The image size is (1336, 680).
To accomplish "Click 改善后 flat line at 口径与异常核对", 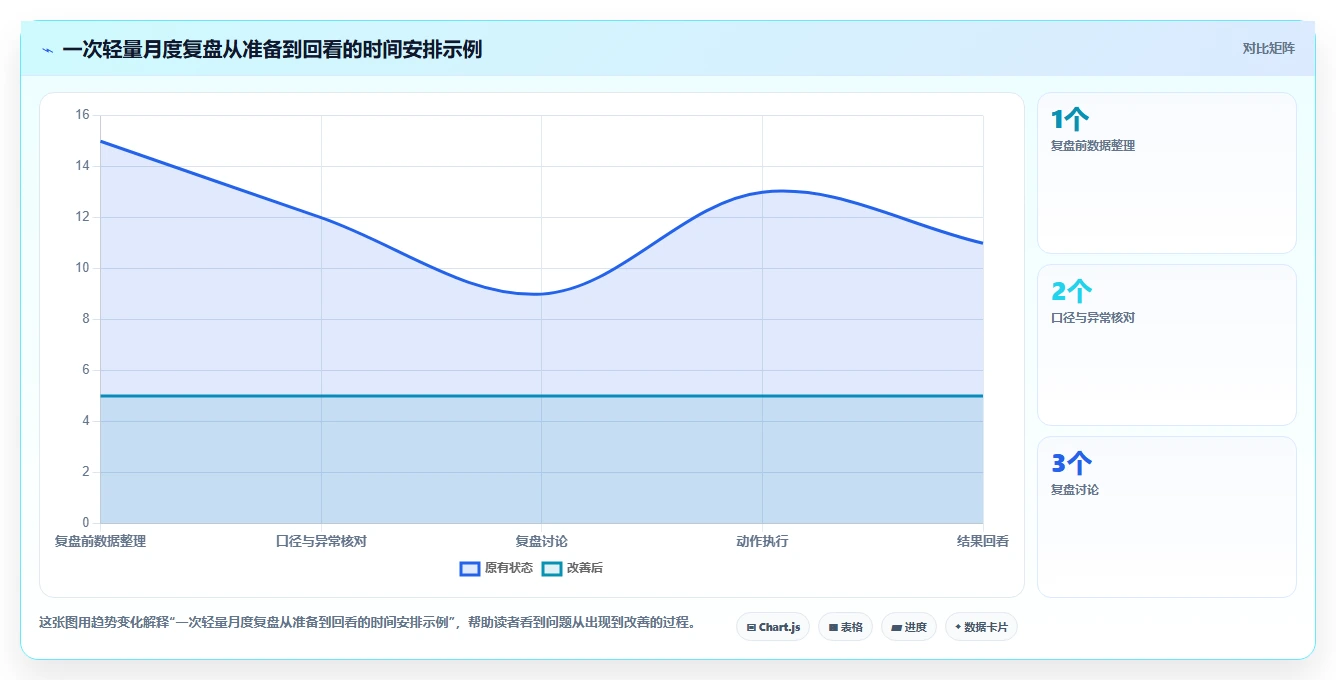I will click(321, 396).
